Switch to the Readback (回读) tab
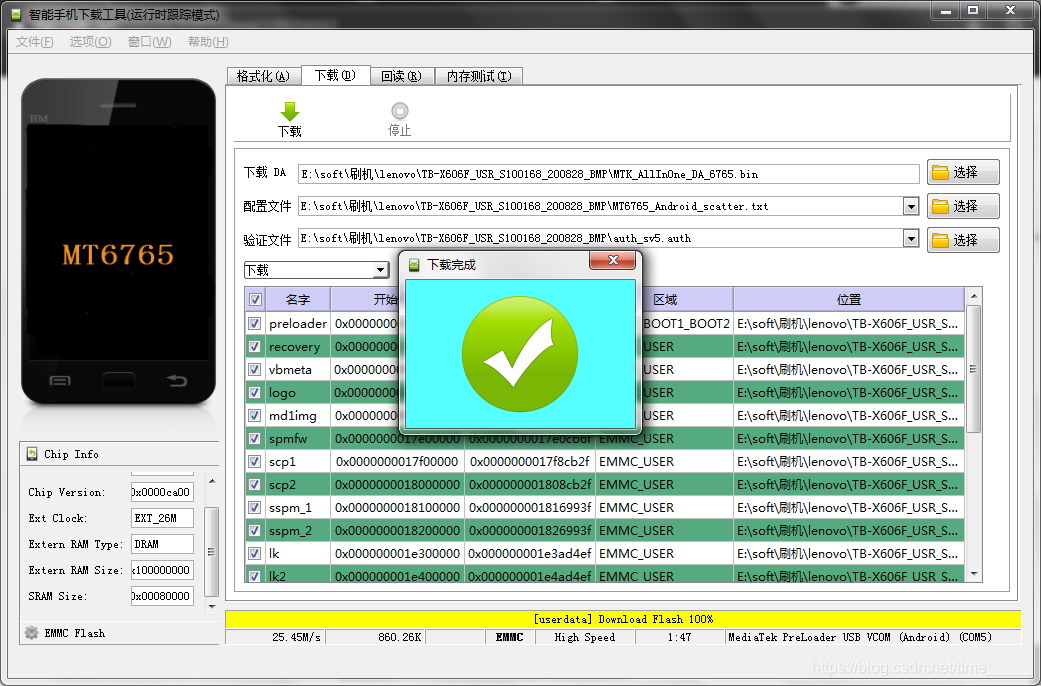Screen dimensions: 1041x686 402,76
